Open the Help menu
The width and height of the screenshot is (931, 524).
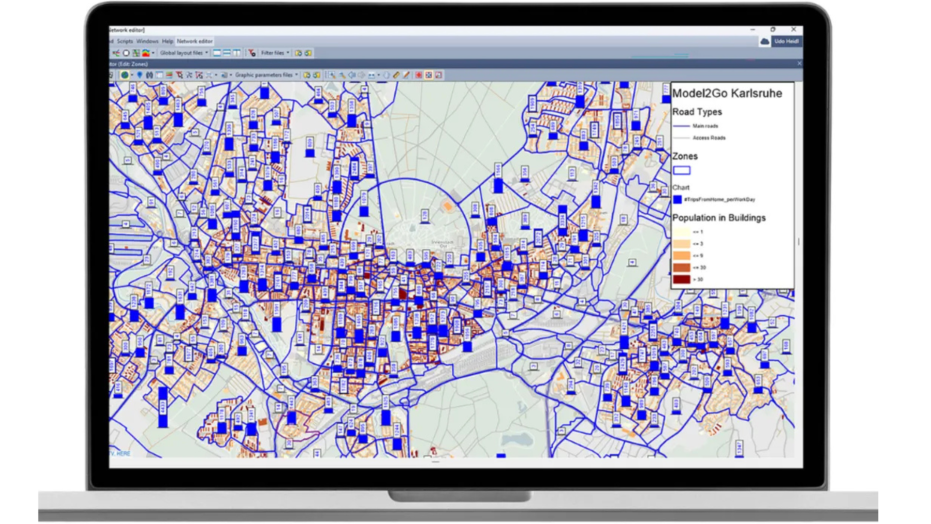tap(168, 42)
